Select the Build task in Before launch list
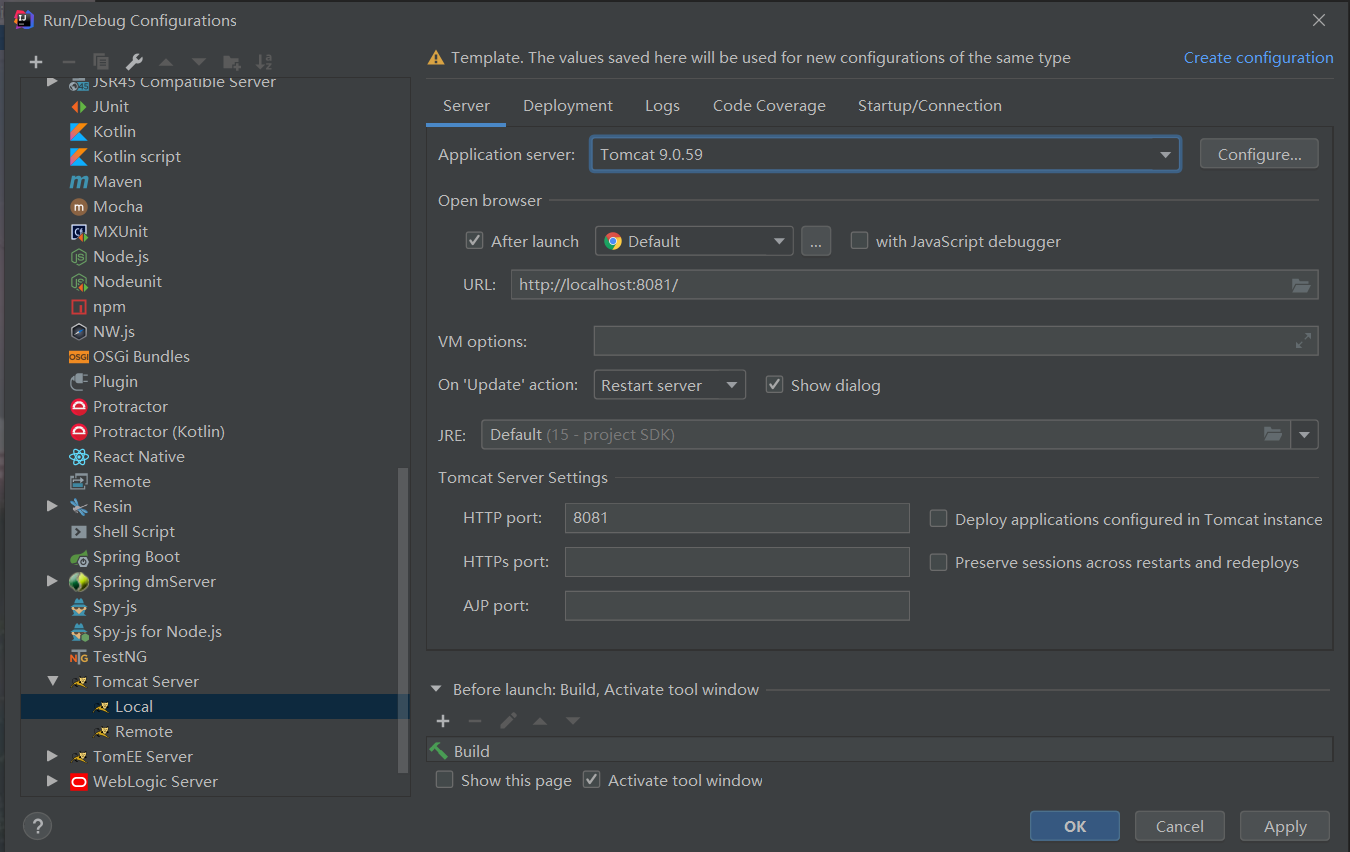The image size is (1350, 852). click(880, 751)
